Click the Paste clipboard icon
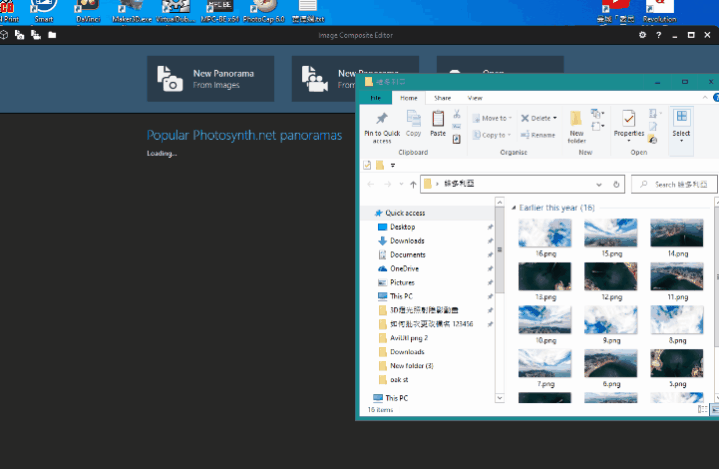 (438, 120)
